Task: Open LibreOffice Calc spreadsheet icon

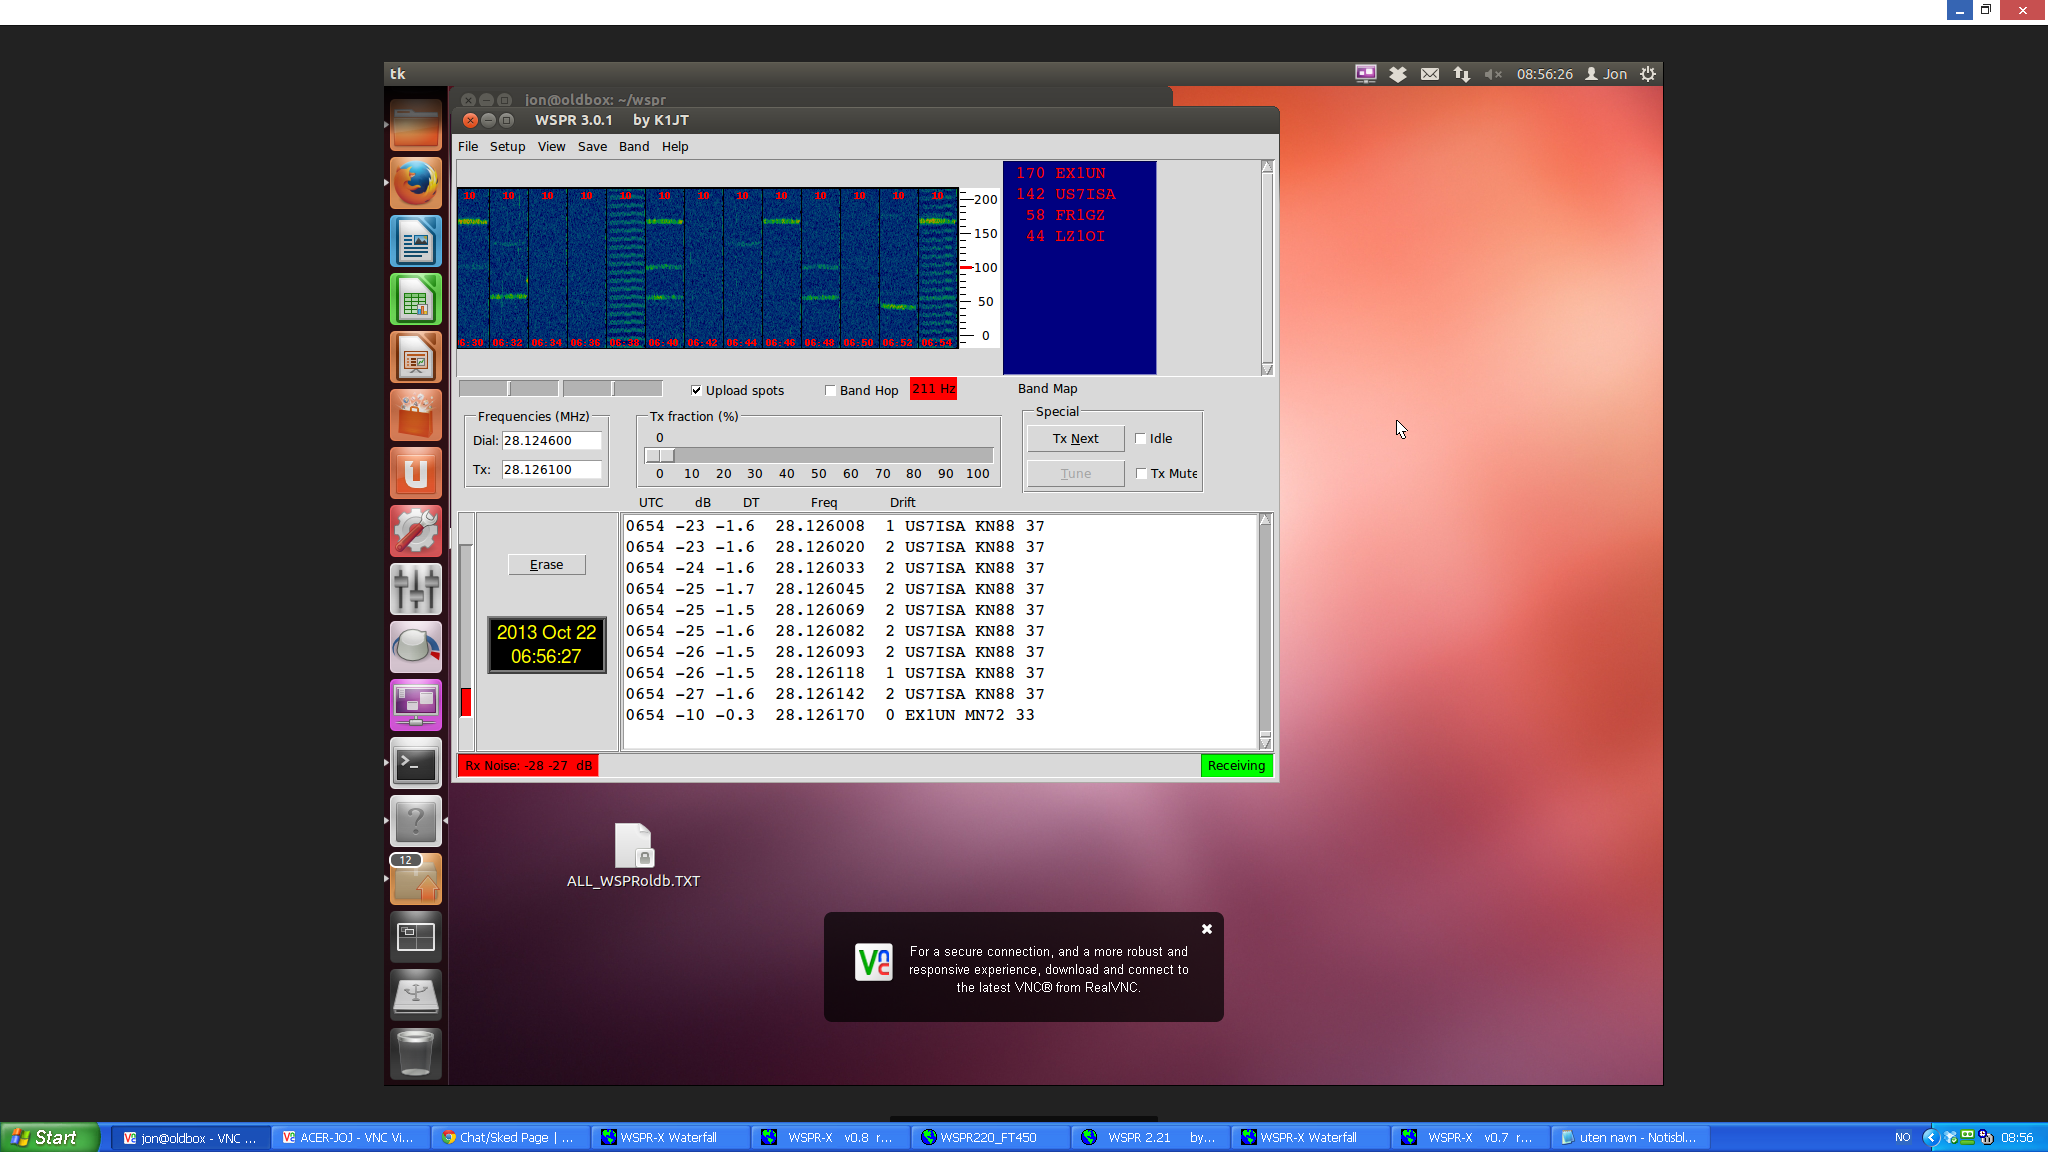Action: coord(416,299)
